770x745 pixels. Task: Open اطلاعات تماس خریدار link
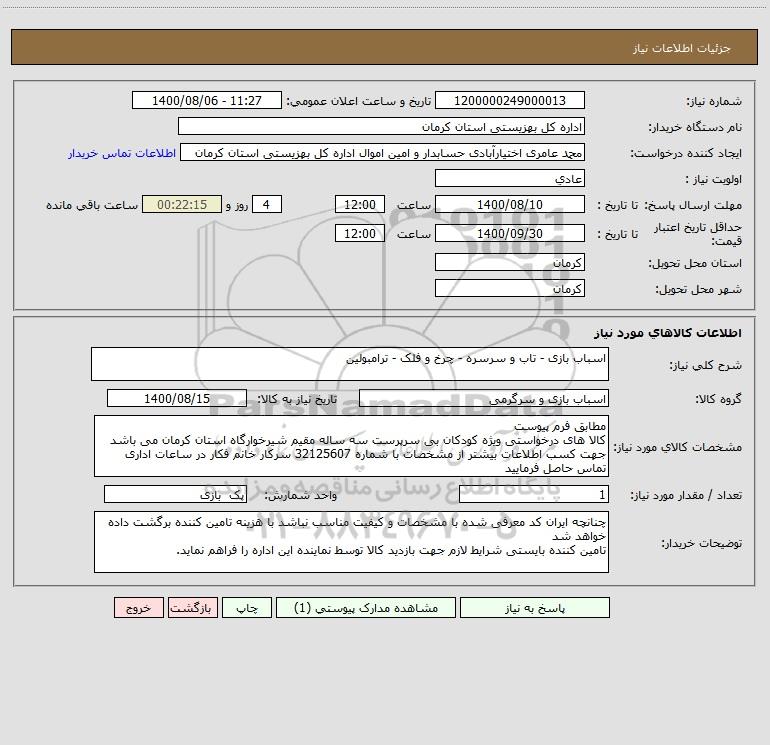(x=122, y=153)
